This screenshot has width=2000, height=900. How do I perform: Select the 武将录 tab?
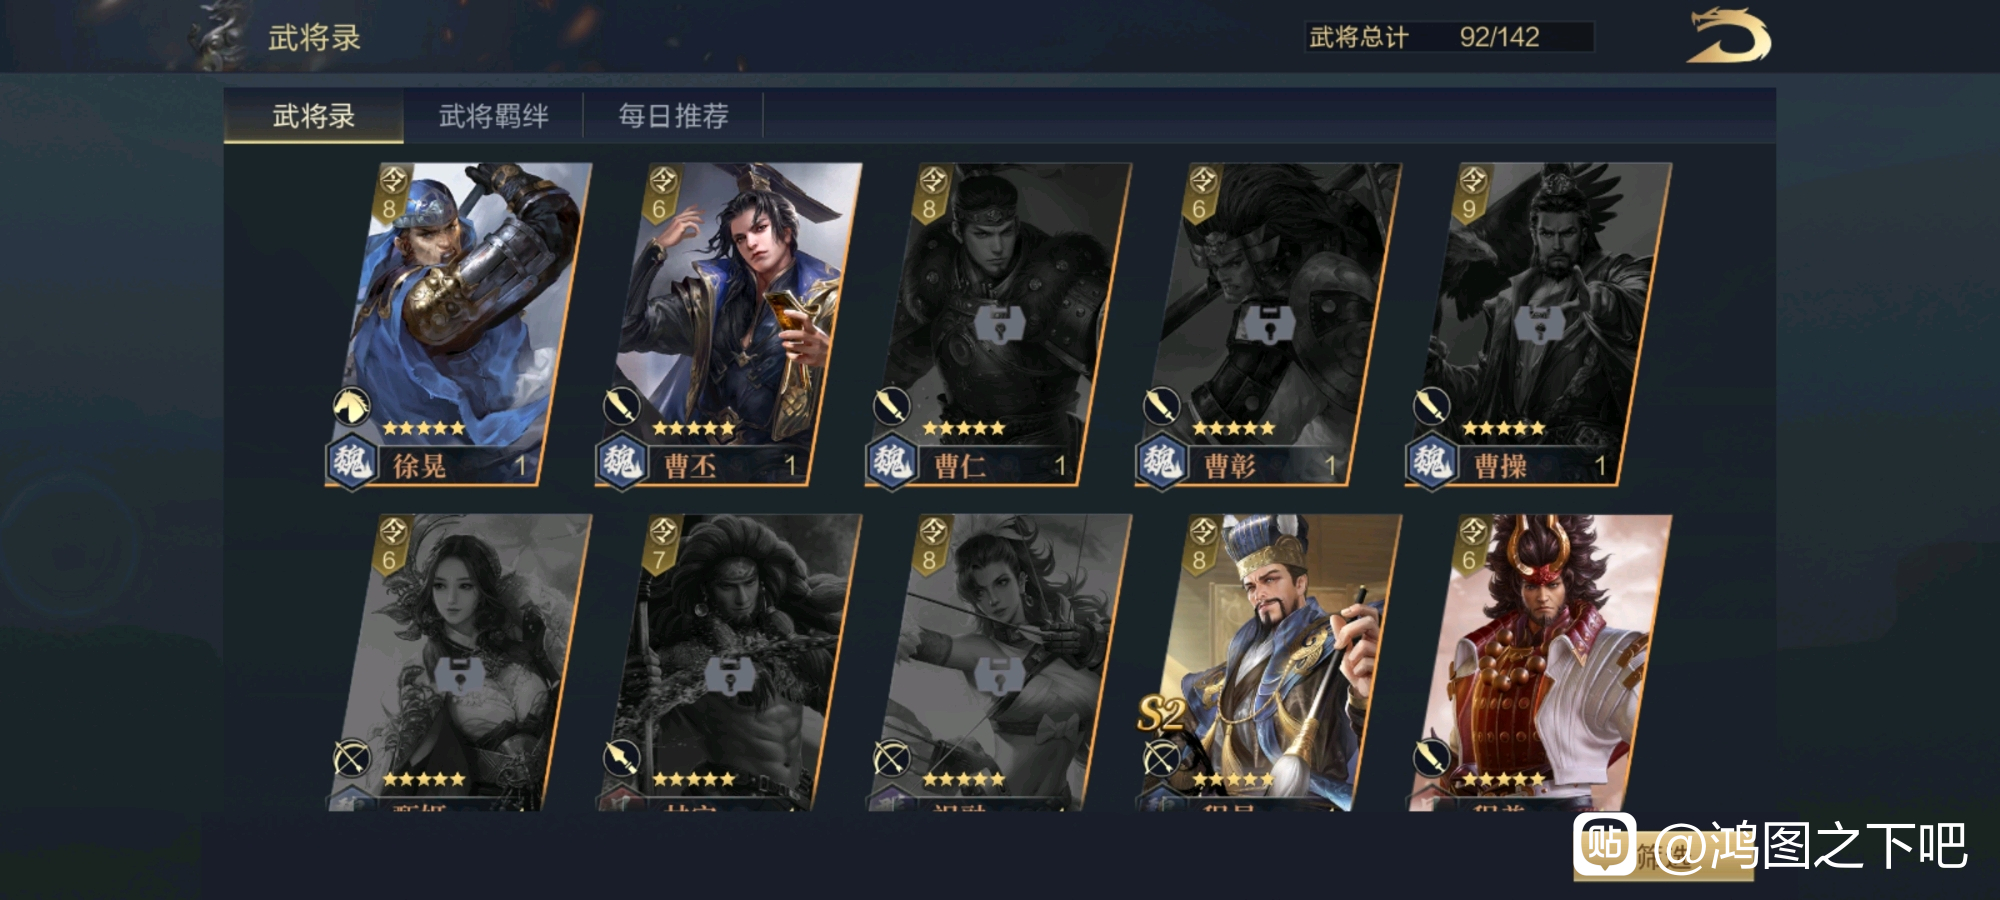coord(314,116)
